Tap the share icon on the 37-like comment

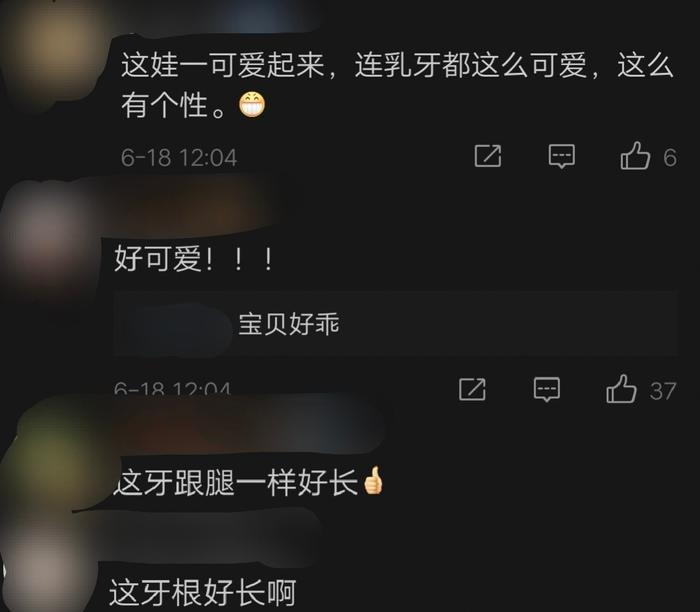click(x=472, y=389)
